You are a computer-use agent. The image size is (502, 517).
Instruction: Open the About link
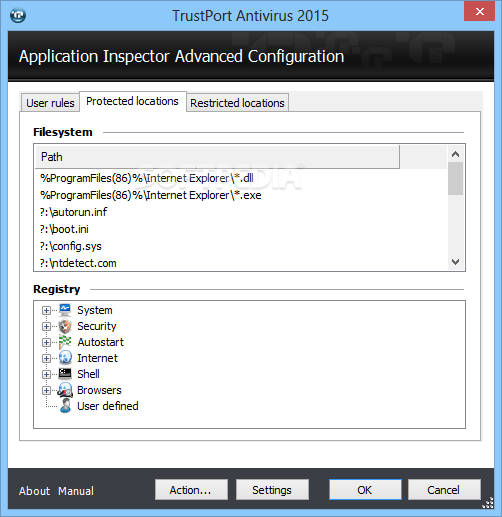coord(34,491)
